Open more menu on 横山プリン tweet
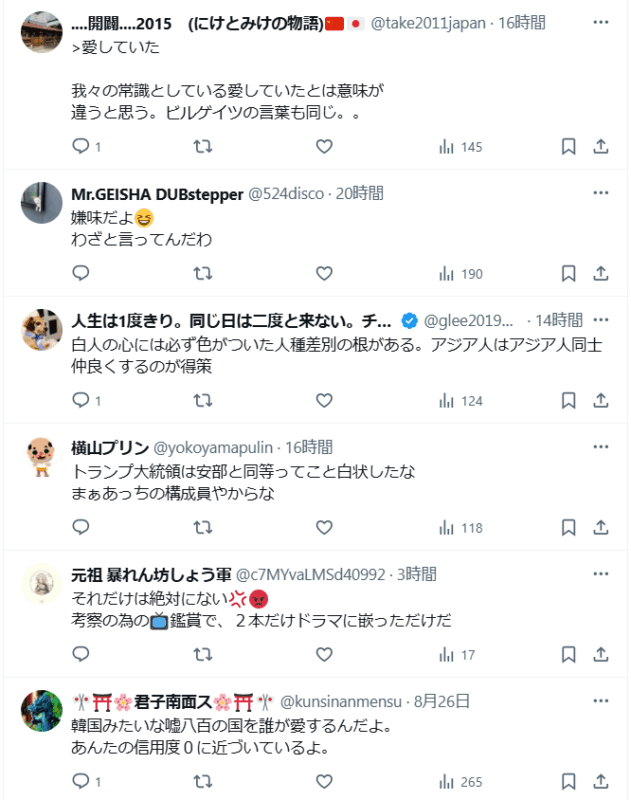The width and height of the screenshot is (631, 800). (600, 447)
